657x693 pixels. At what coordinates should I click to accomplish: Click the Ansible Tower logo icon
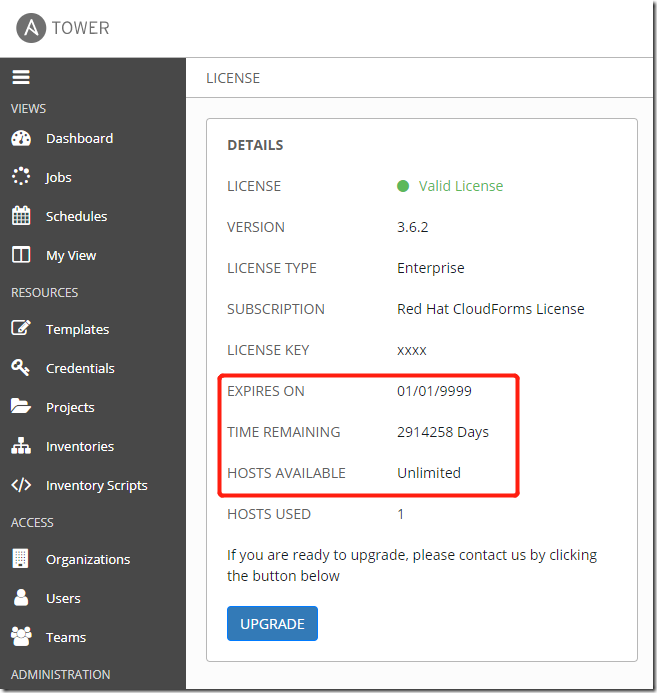point(31,28)
